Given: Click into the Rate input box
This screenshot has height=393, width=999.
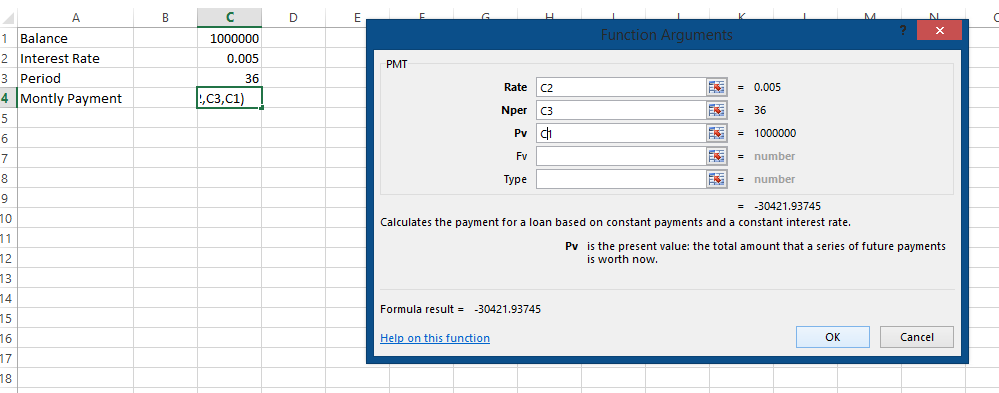Looking at the screenshot, I should click(x=621, y=87).
